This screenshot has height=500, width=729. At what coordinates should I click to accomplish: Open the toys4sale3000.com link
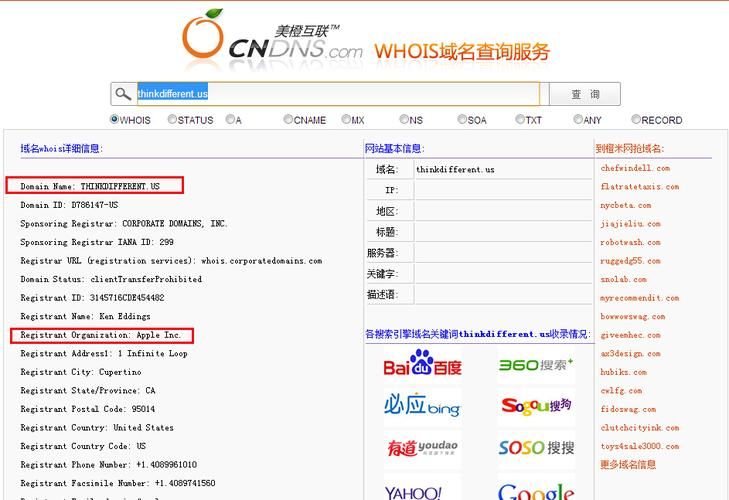640,446
